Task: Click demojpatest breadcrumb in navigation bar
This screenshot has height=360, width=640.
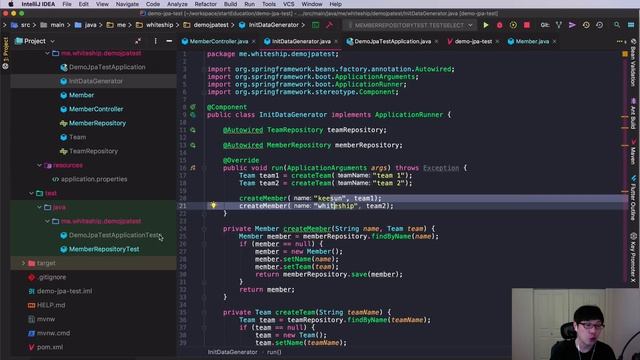Action: [x=211, y=25]
